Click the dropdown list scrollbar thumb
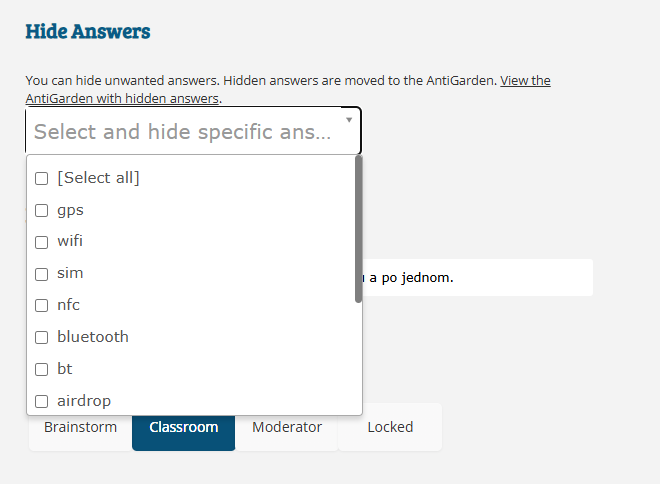 click(358, 229)
